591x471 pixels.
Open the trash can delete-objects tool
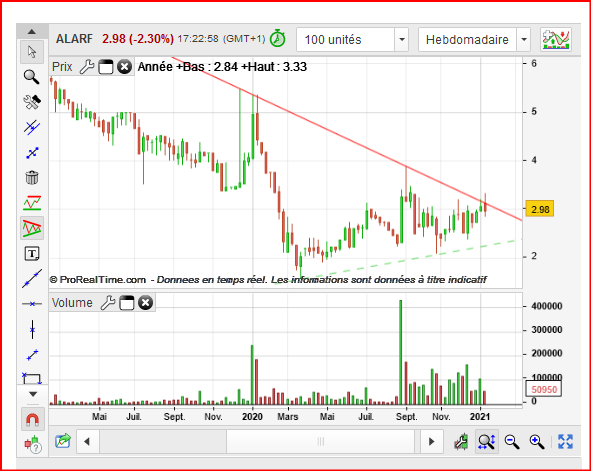[32, 177]
